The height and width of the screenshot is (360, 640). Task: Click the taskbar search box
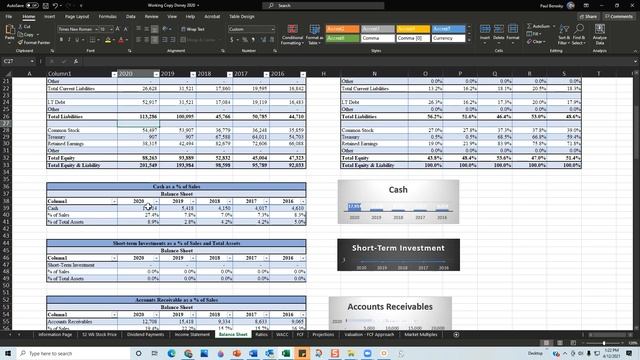pos(73,353)
